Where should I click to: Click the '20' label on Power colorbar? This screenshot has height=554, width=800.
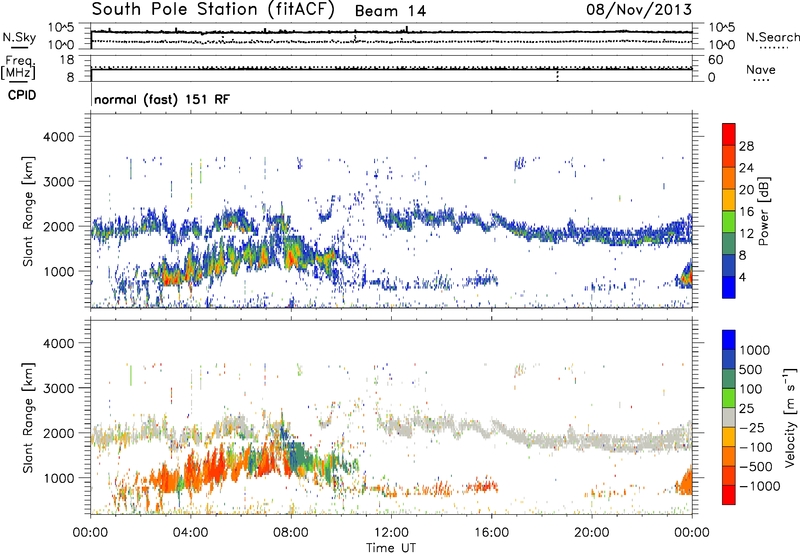(x=746, y=190)
